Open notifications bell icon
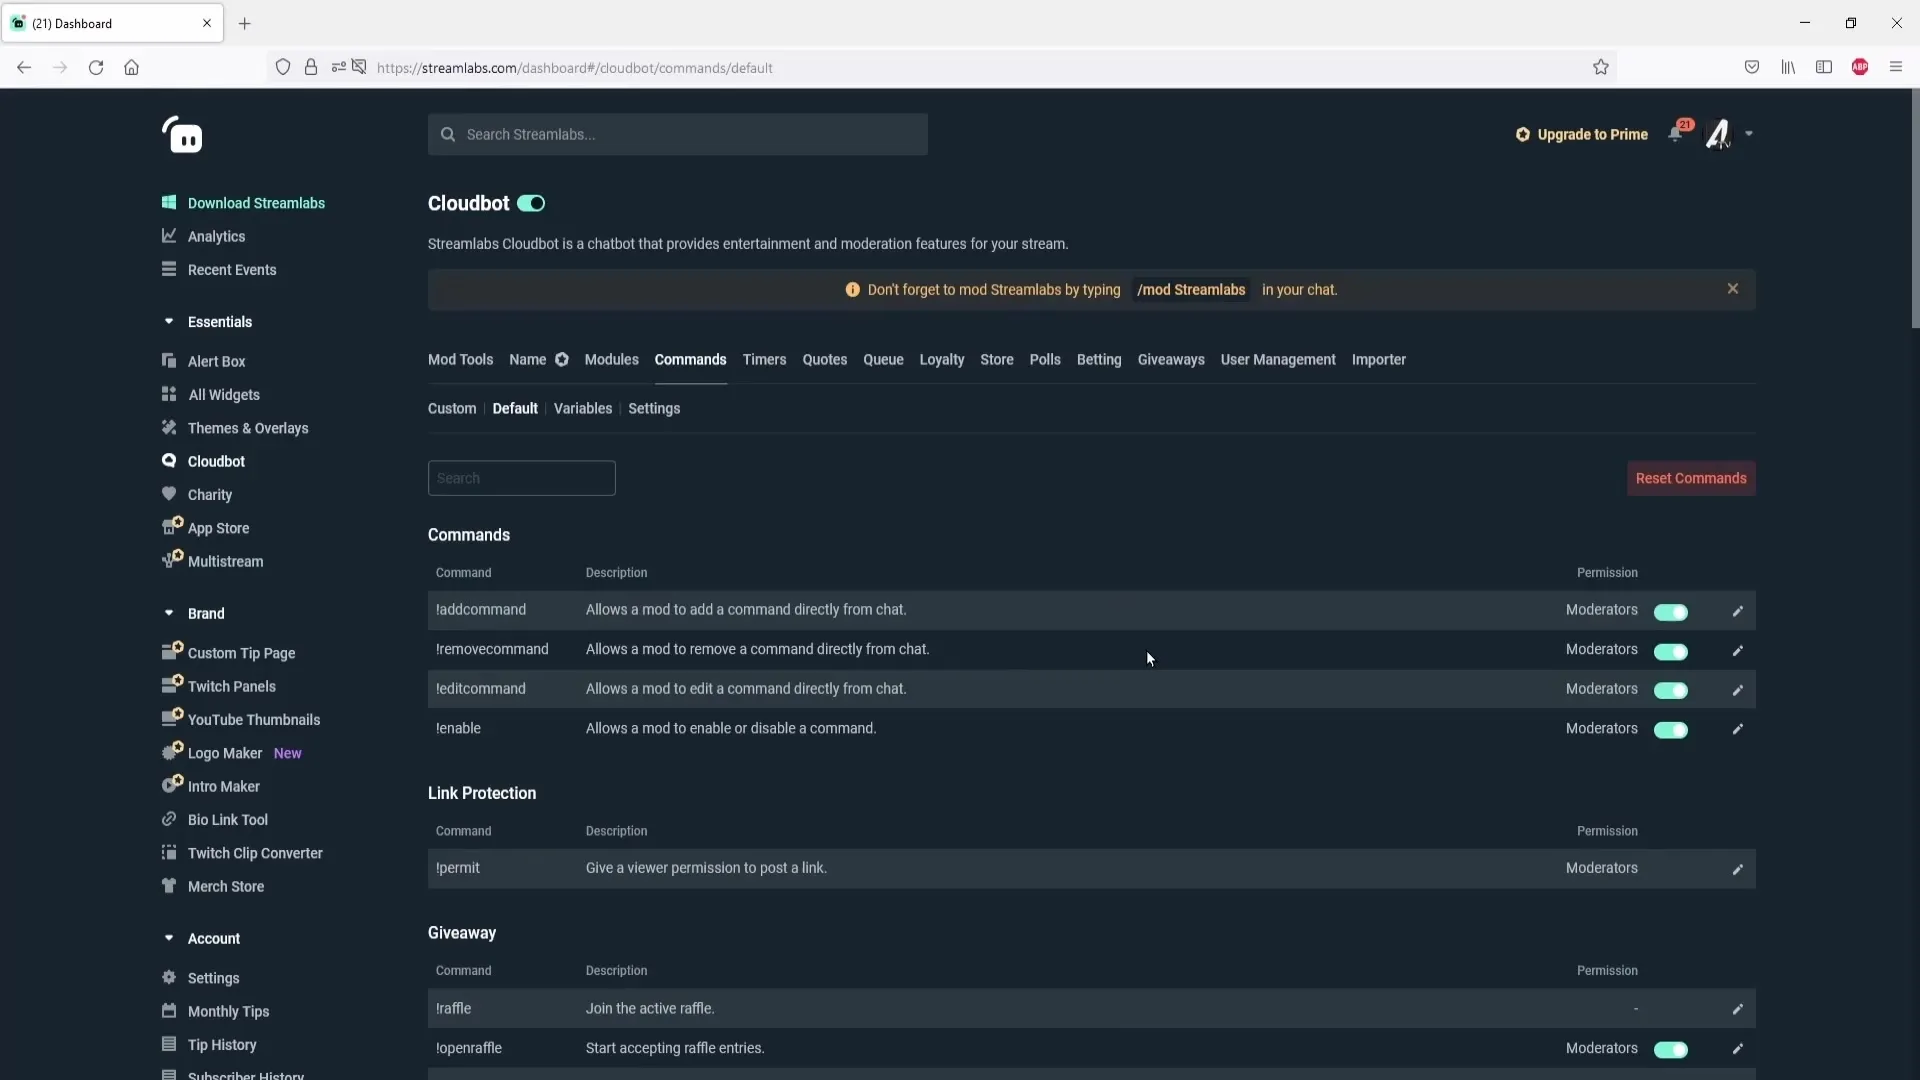Screen dimensions: 1920x1080 point(1676,134)
